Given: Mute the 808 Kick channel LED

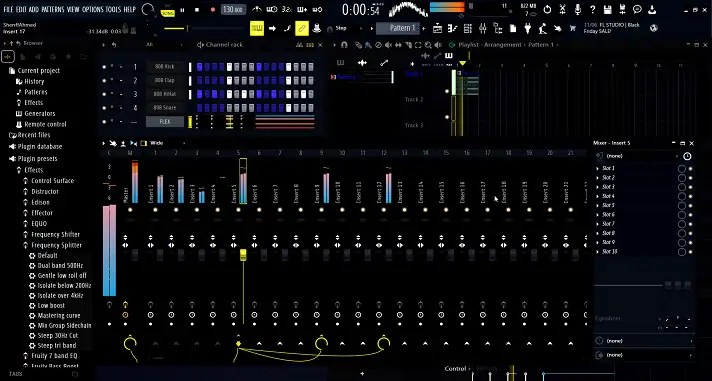Looking at the screenshot, I should click(104, 67).
